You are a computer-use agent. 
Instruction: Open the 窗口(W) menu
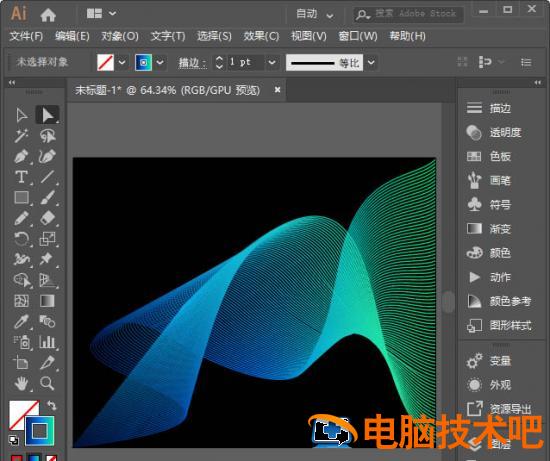tap(358, 36)
